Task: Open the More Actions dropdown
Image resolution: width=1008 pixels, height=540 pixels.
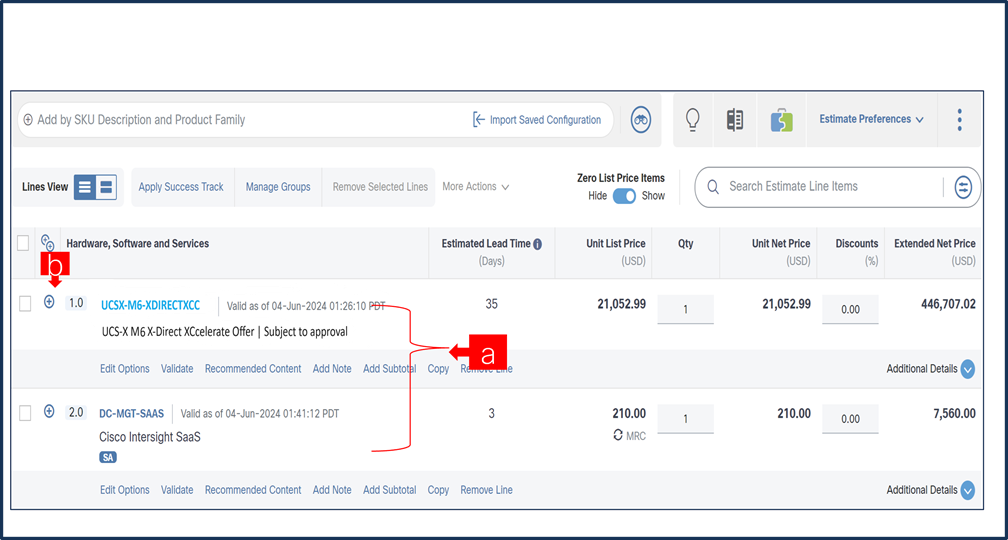Action: (476, 186)
